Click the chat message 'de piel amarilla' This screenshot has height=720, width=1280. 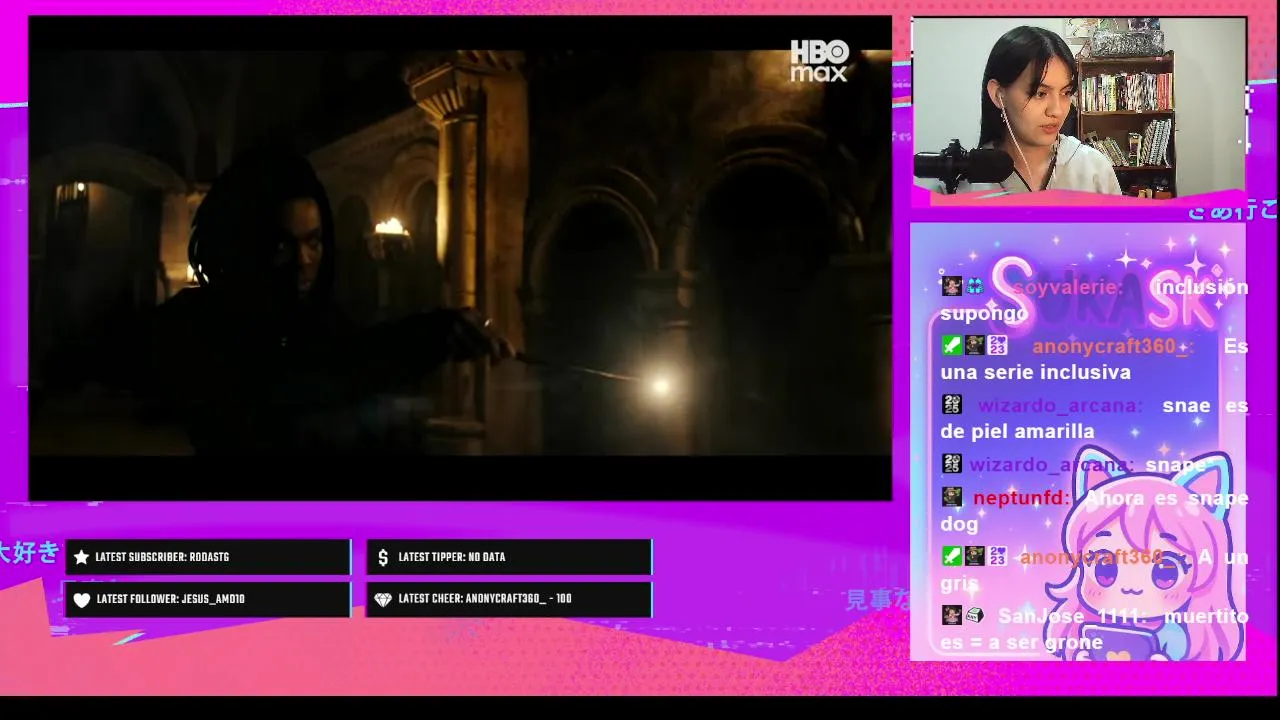(x=1017, y=432)
